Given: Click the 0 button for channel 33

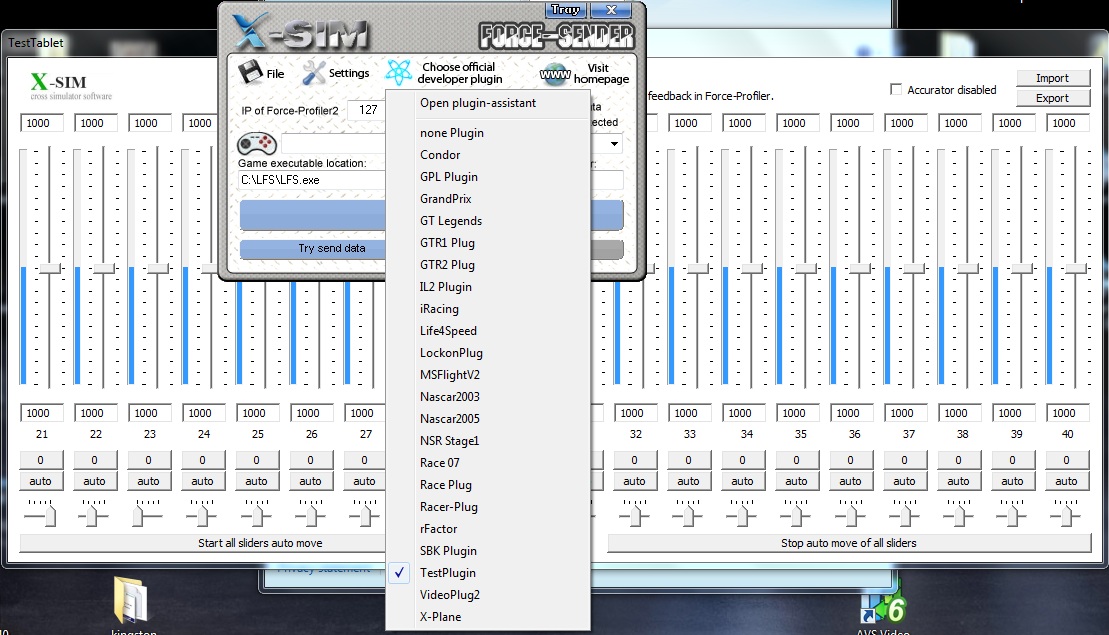Looking at the screenshot, I should (688, 460).
